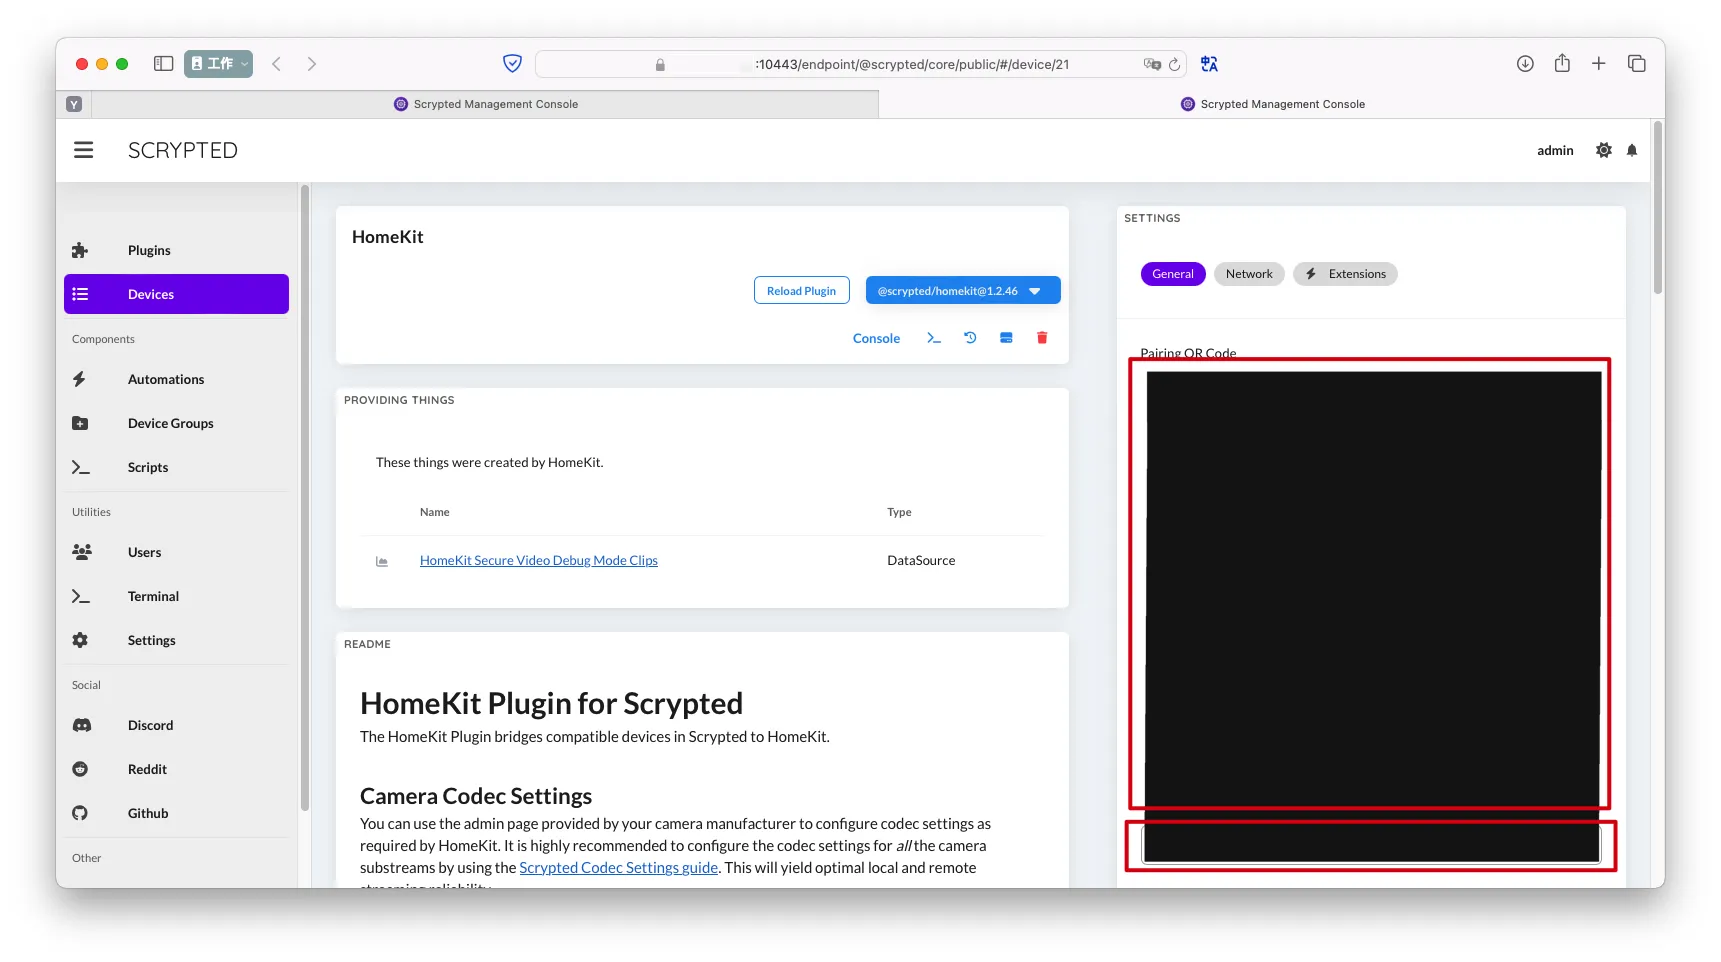Open the notifications bell

[1632, 150]
